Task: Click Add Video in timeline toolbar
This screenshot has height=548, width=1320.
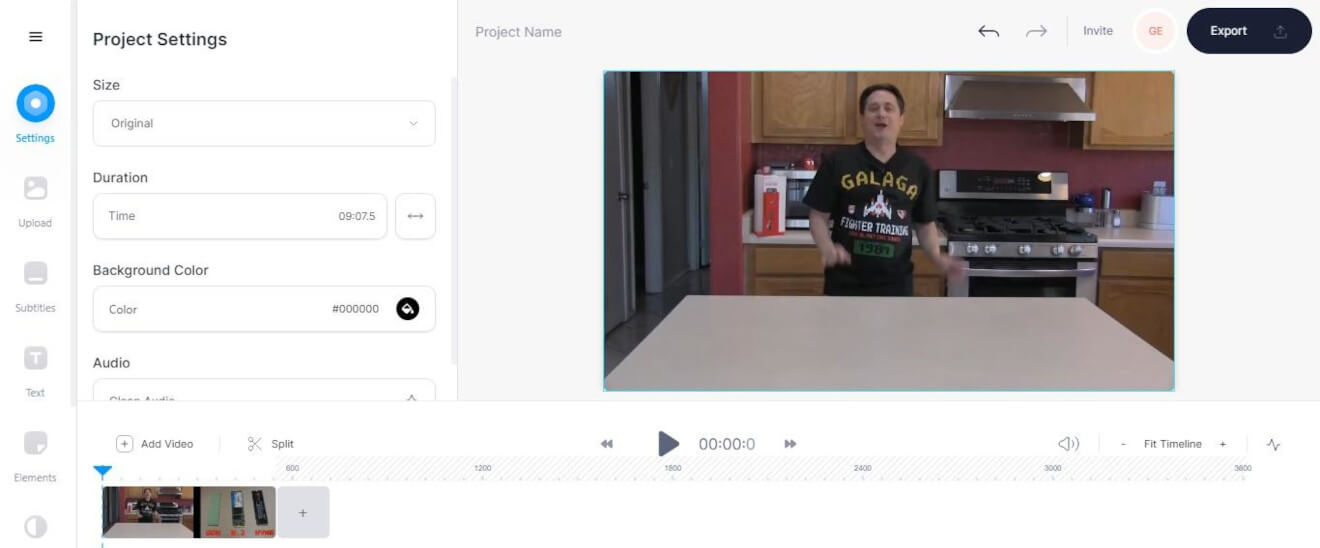Action: point(155,444)
